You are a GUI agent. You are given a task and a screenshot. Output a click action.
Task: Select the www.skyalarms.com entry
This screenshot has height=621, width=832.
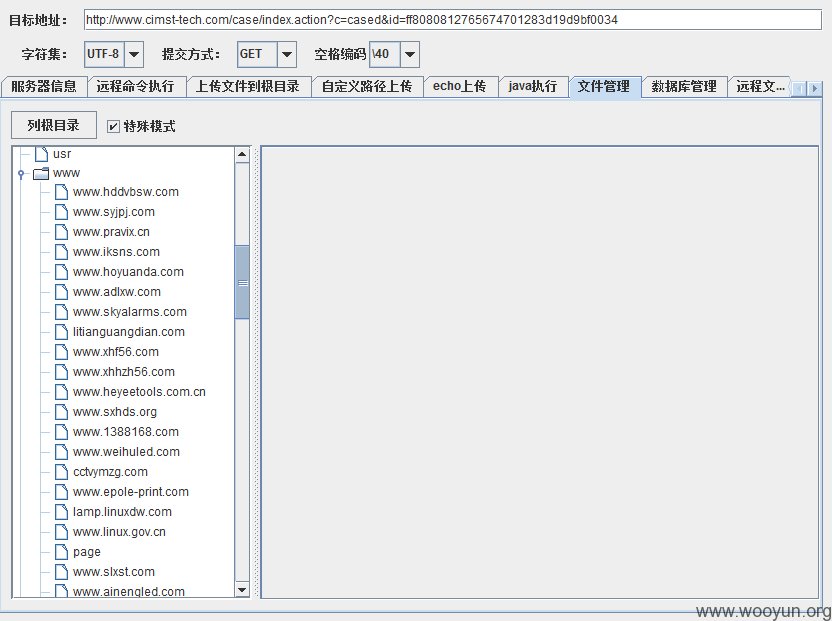pos(129,312)
